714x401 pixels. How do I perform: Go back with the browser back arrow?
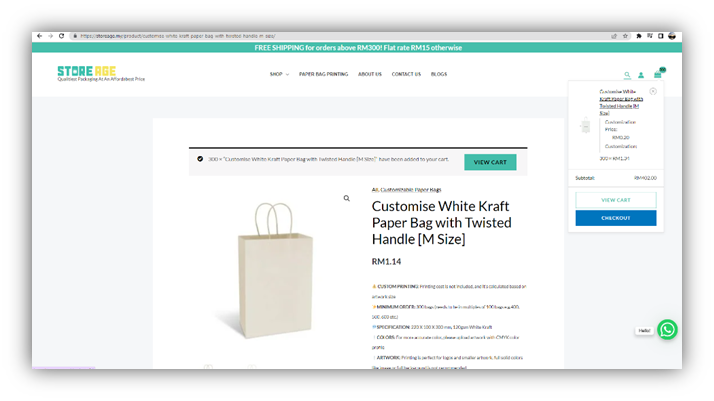40,36
